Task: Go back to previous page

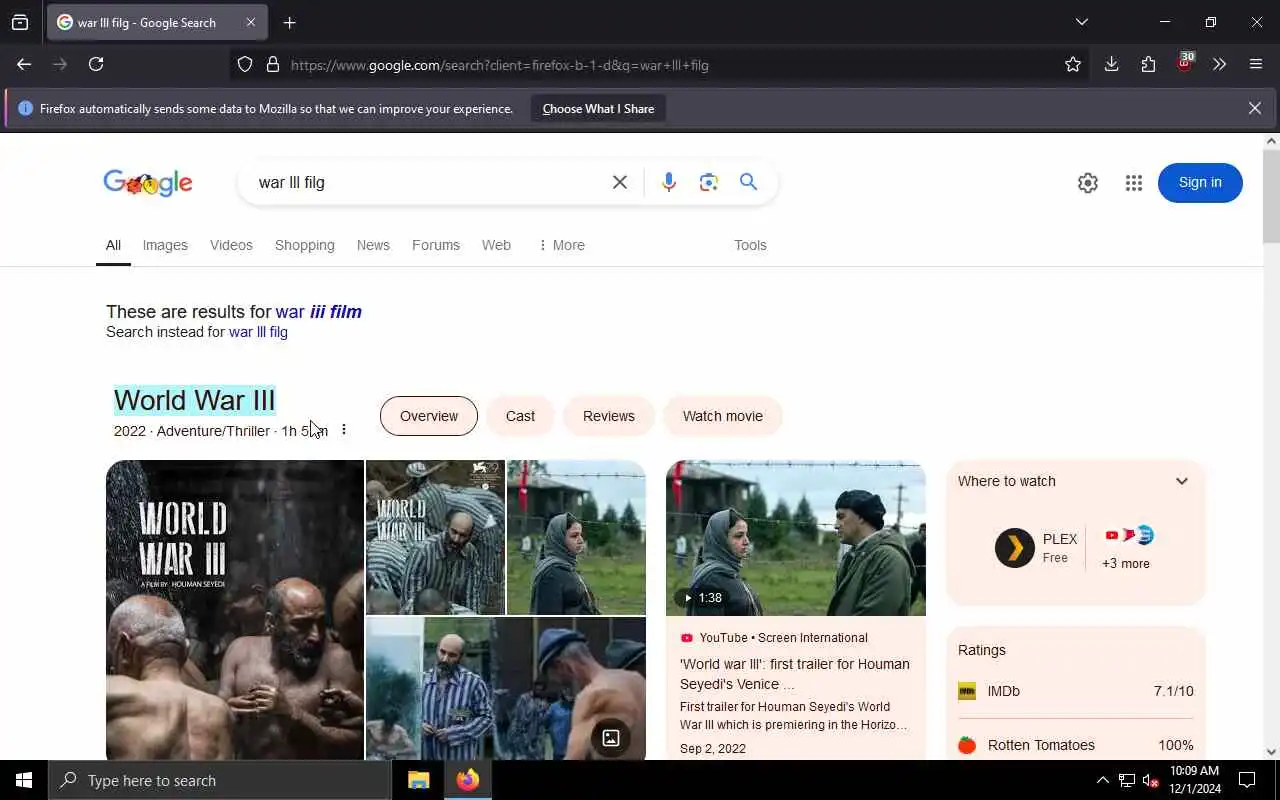Action: [24, 64]
